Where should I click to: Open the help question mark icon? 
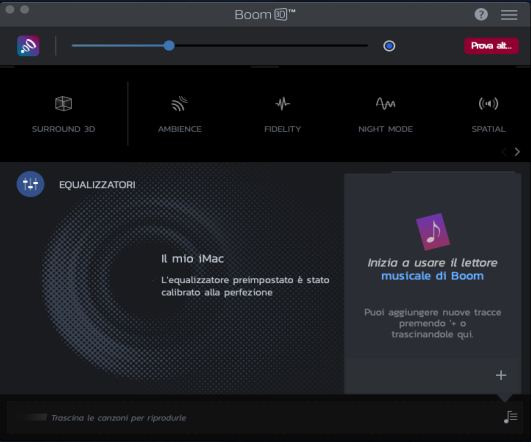481,14
